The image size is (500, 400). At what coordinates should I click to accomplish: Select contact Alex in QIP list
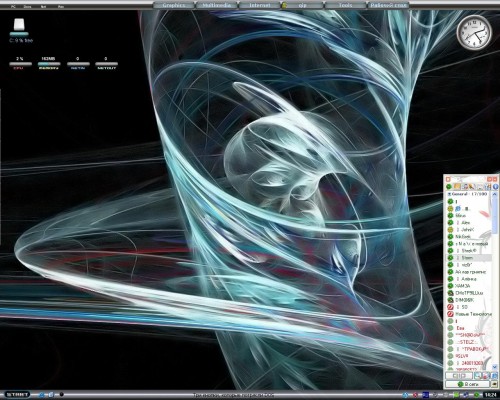pos(469,223)
